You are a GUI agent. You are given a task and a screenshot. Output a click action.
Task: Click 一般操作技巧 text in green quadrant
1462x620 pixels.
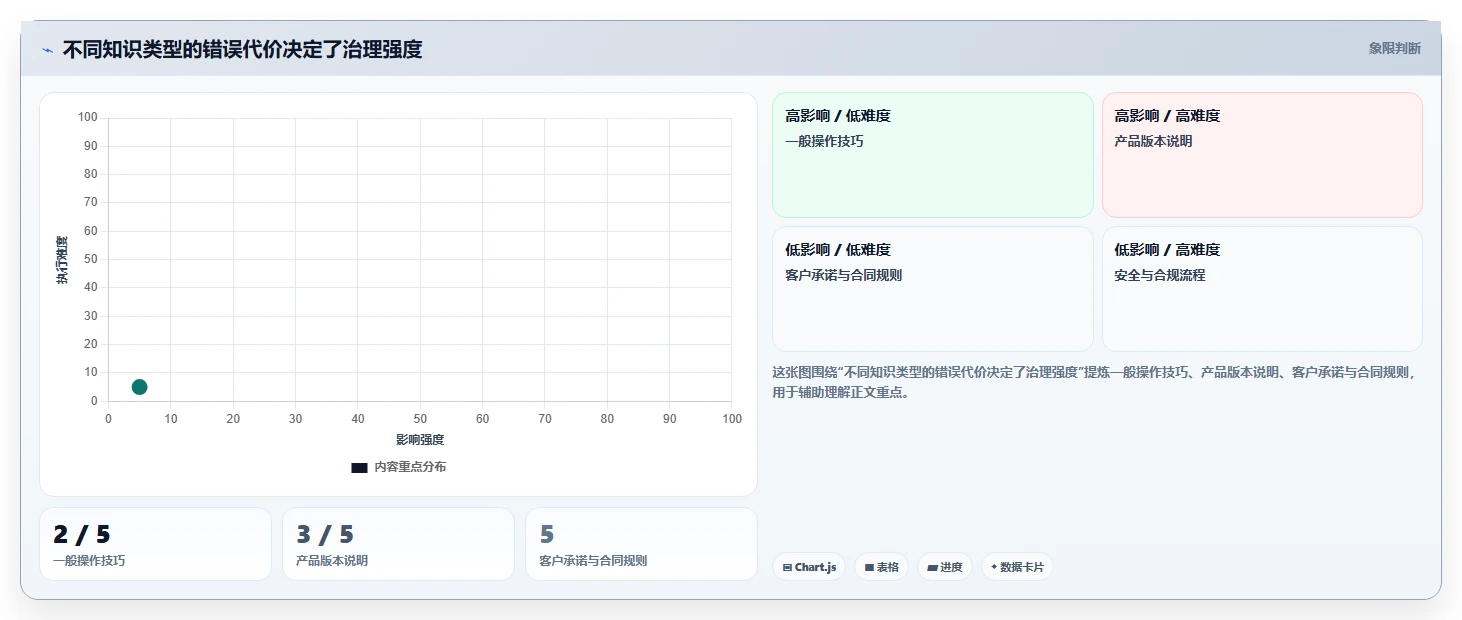(824, 141)
